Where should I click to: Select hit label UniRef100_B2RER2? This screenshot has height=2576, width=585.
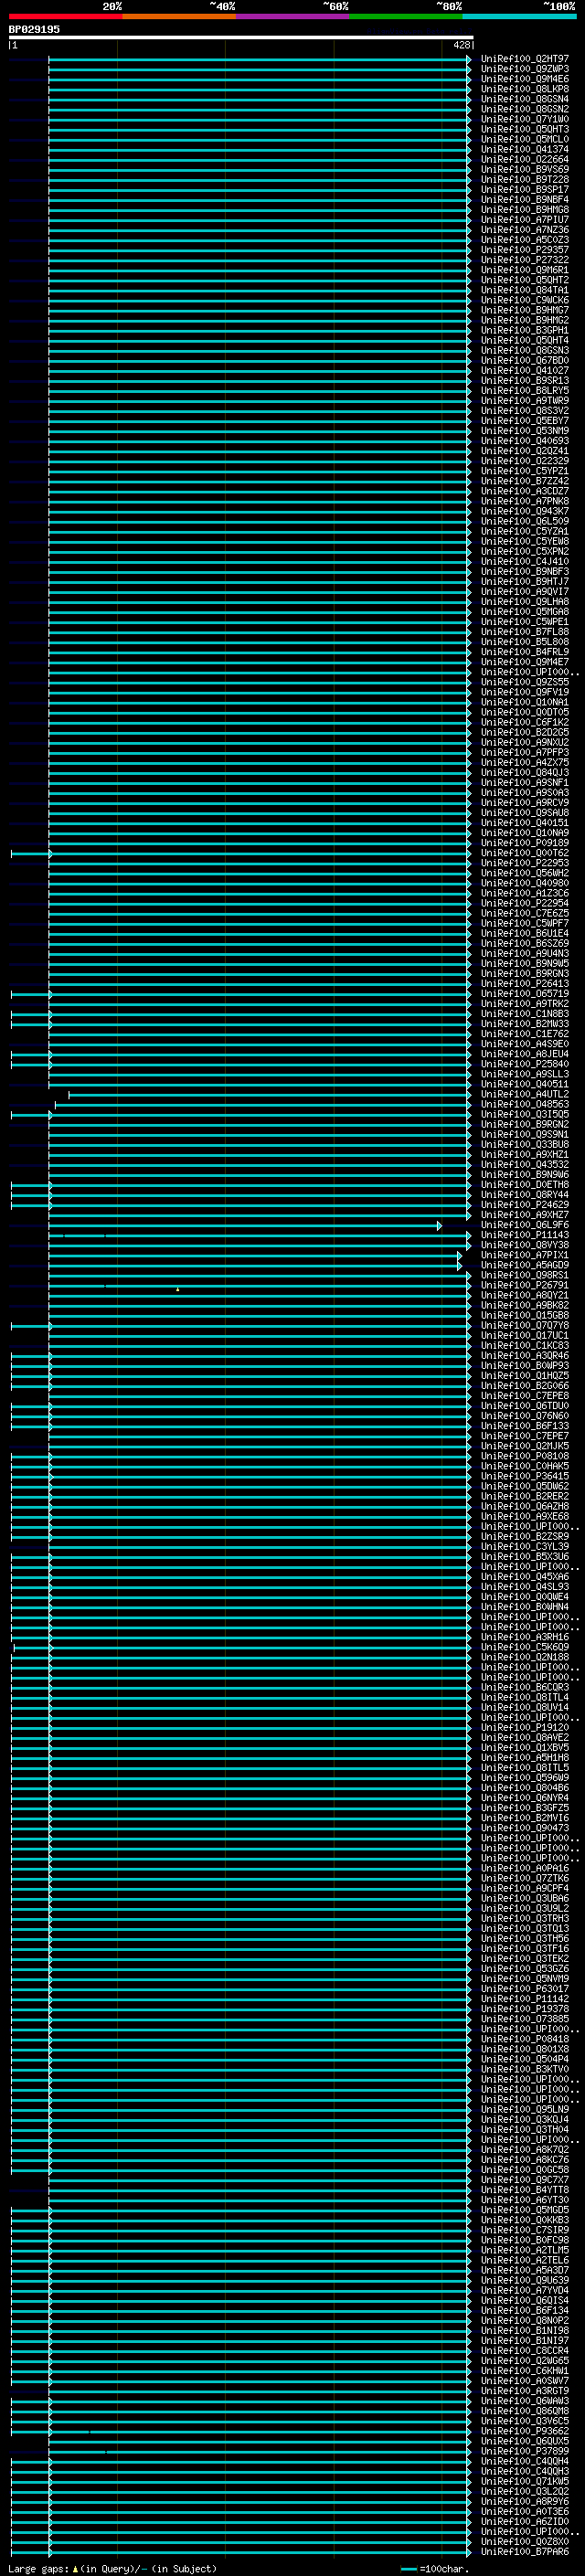[x=525, y=1496]
